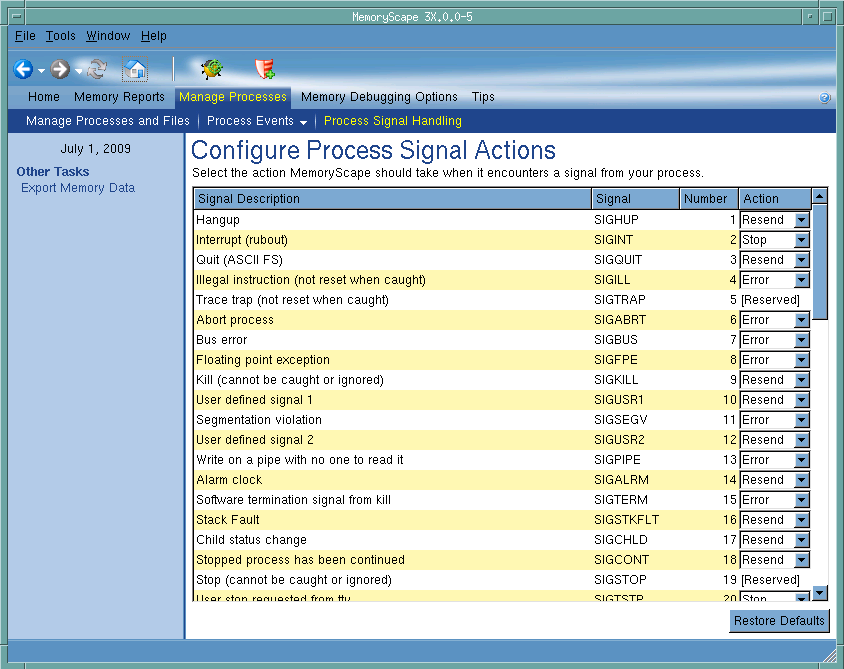Image resolution: width=844 pixels, height=669 pixels.
Task: Click the blue Back navigation arrow
Action: [x=23, y=70]
